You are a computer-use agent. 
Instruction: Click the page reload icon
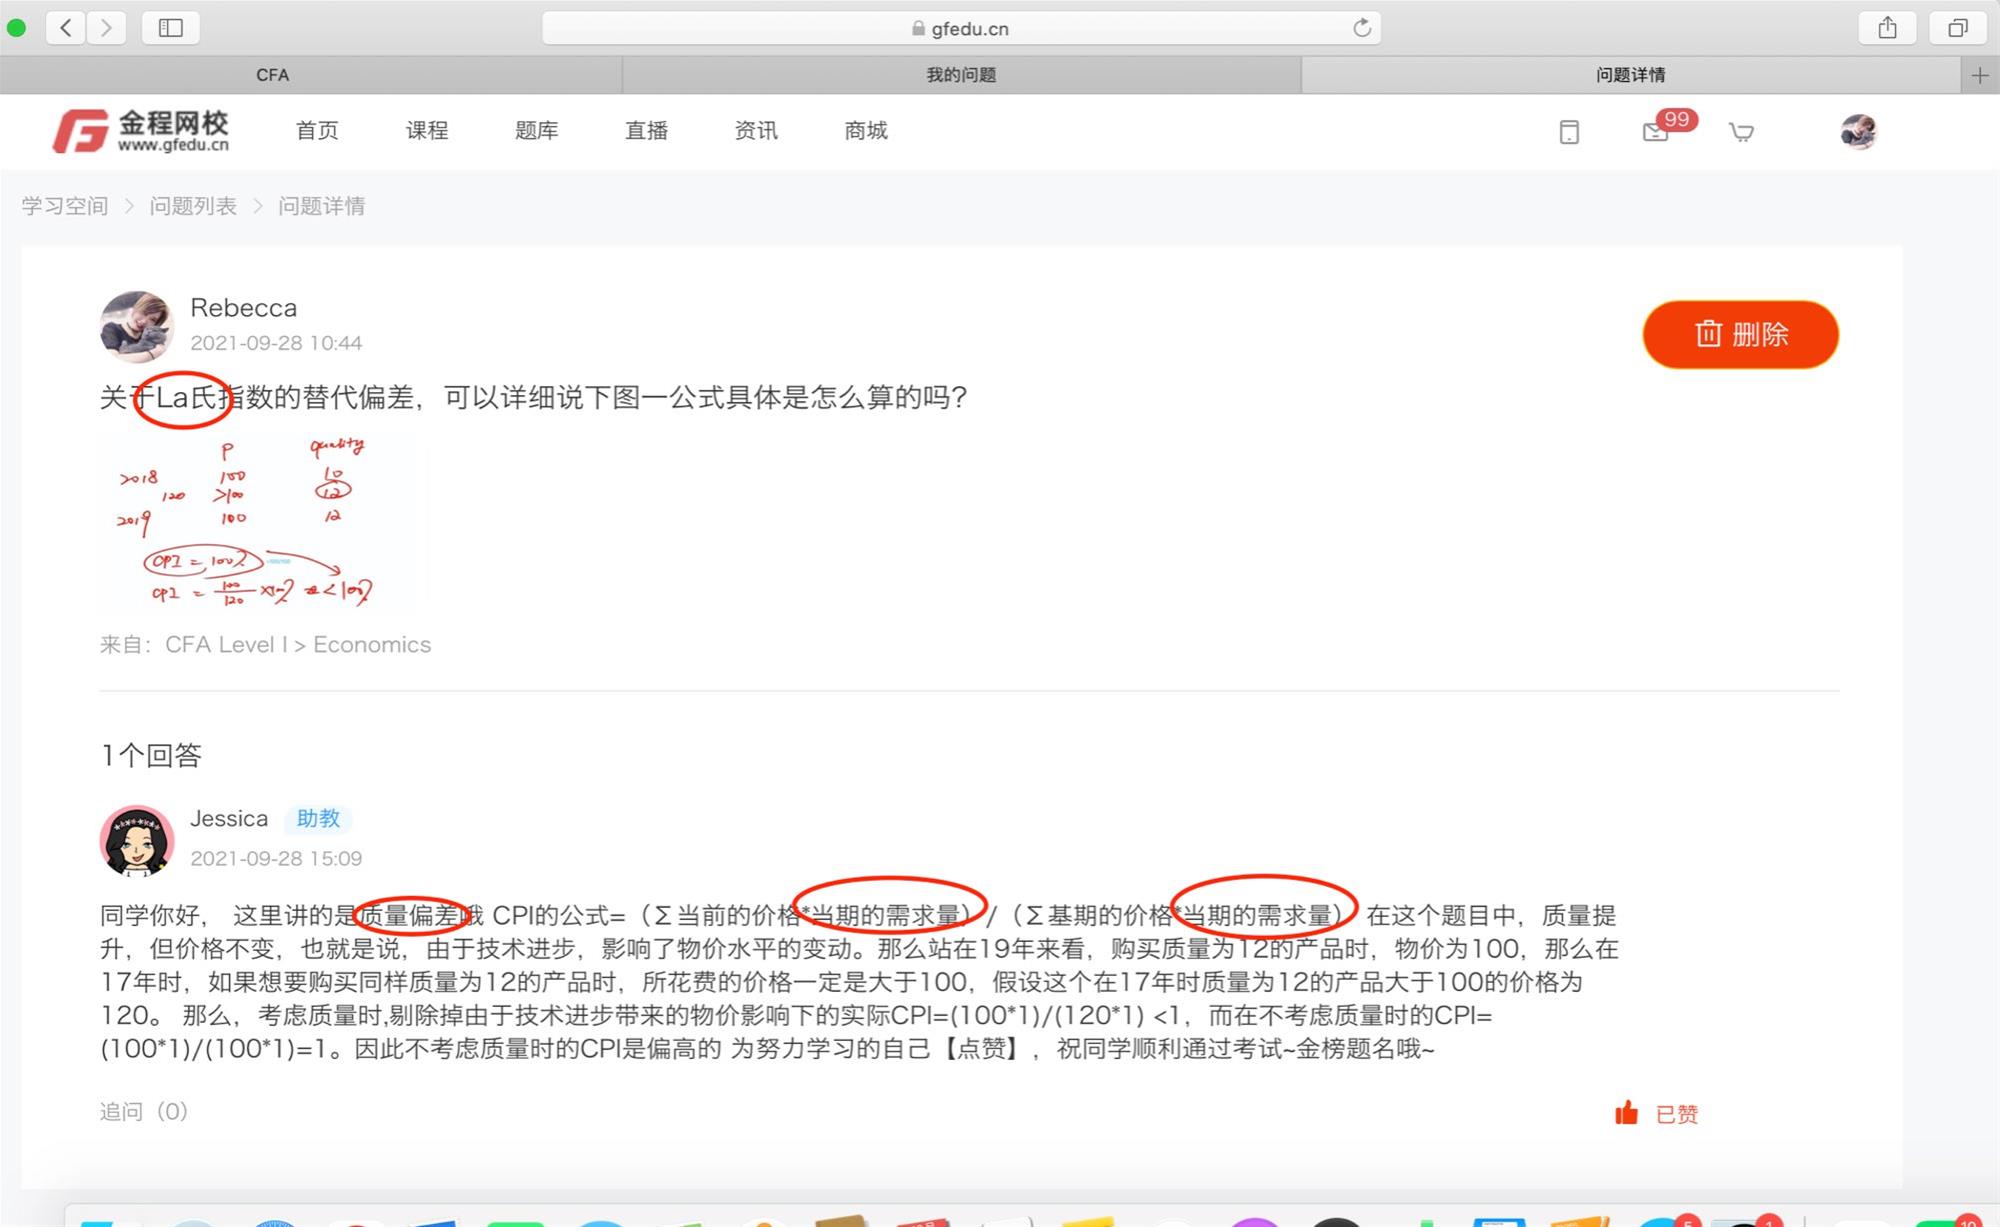(x=1361, y=28)
